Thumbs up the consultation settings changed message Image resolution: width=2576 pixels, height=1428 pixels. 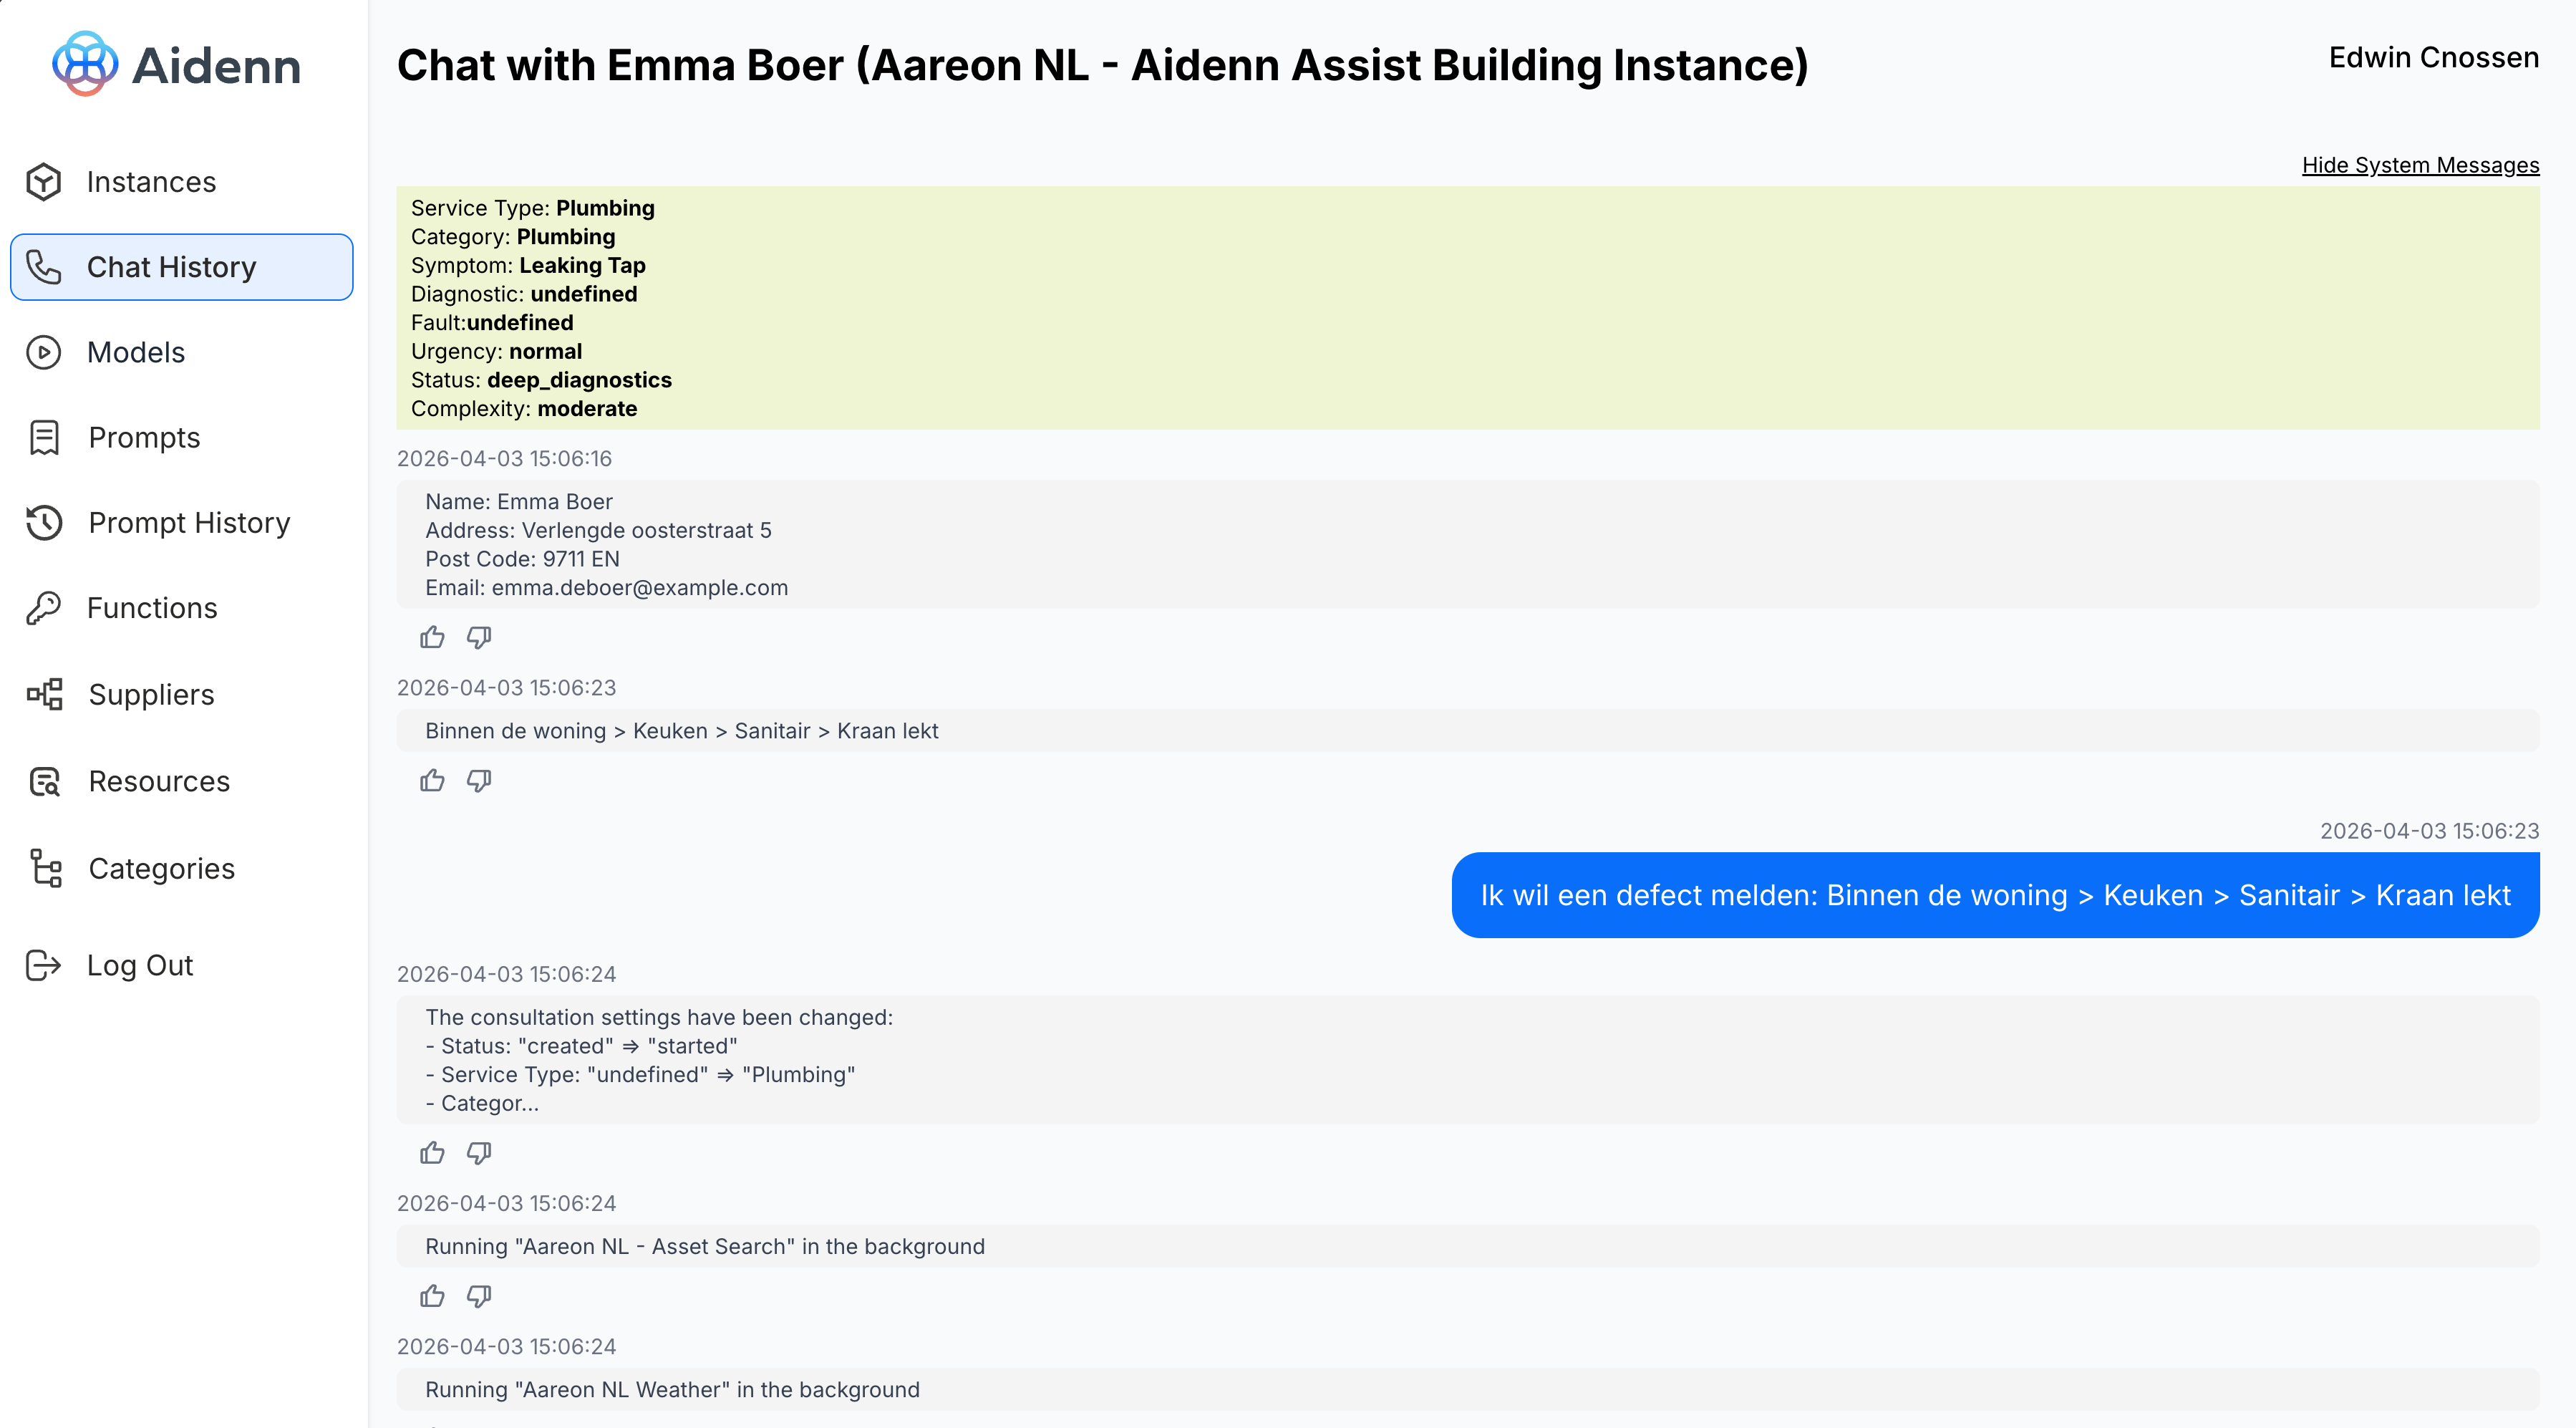(432, 1153)
